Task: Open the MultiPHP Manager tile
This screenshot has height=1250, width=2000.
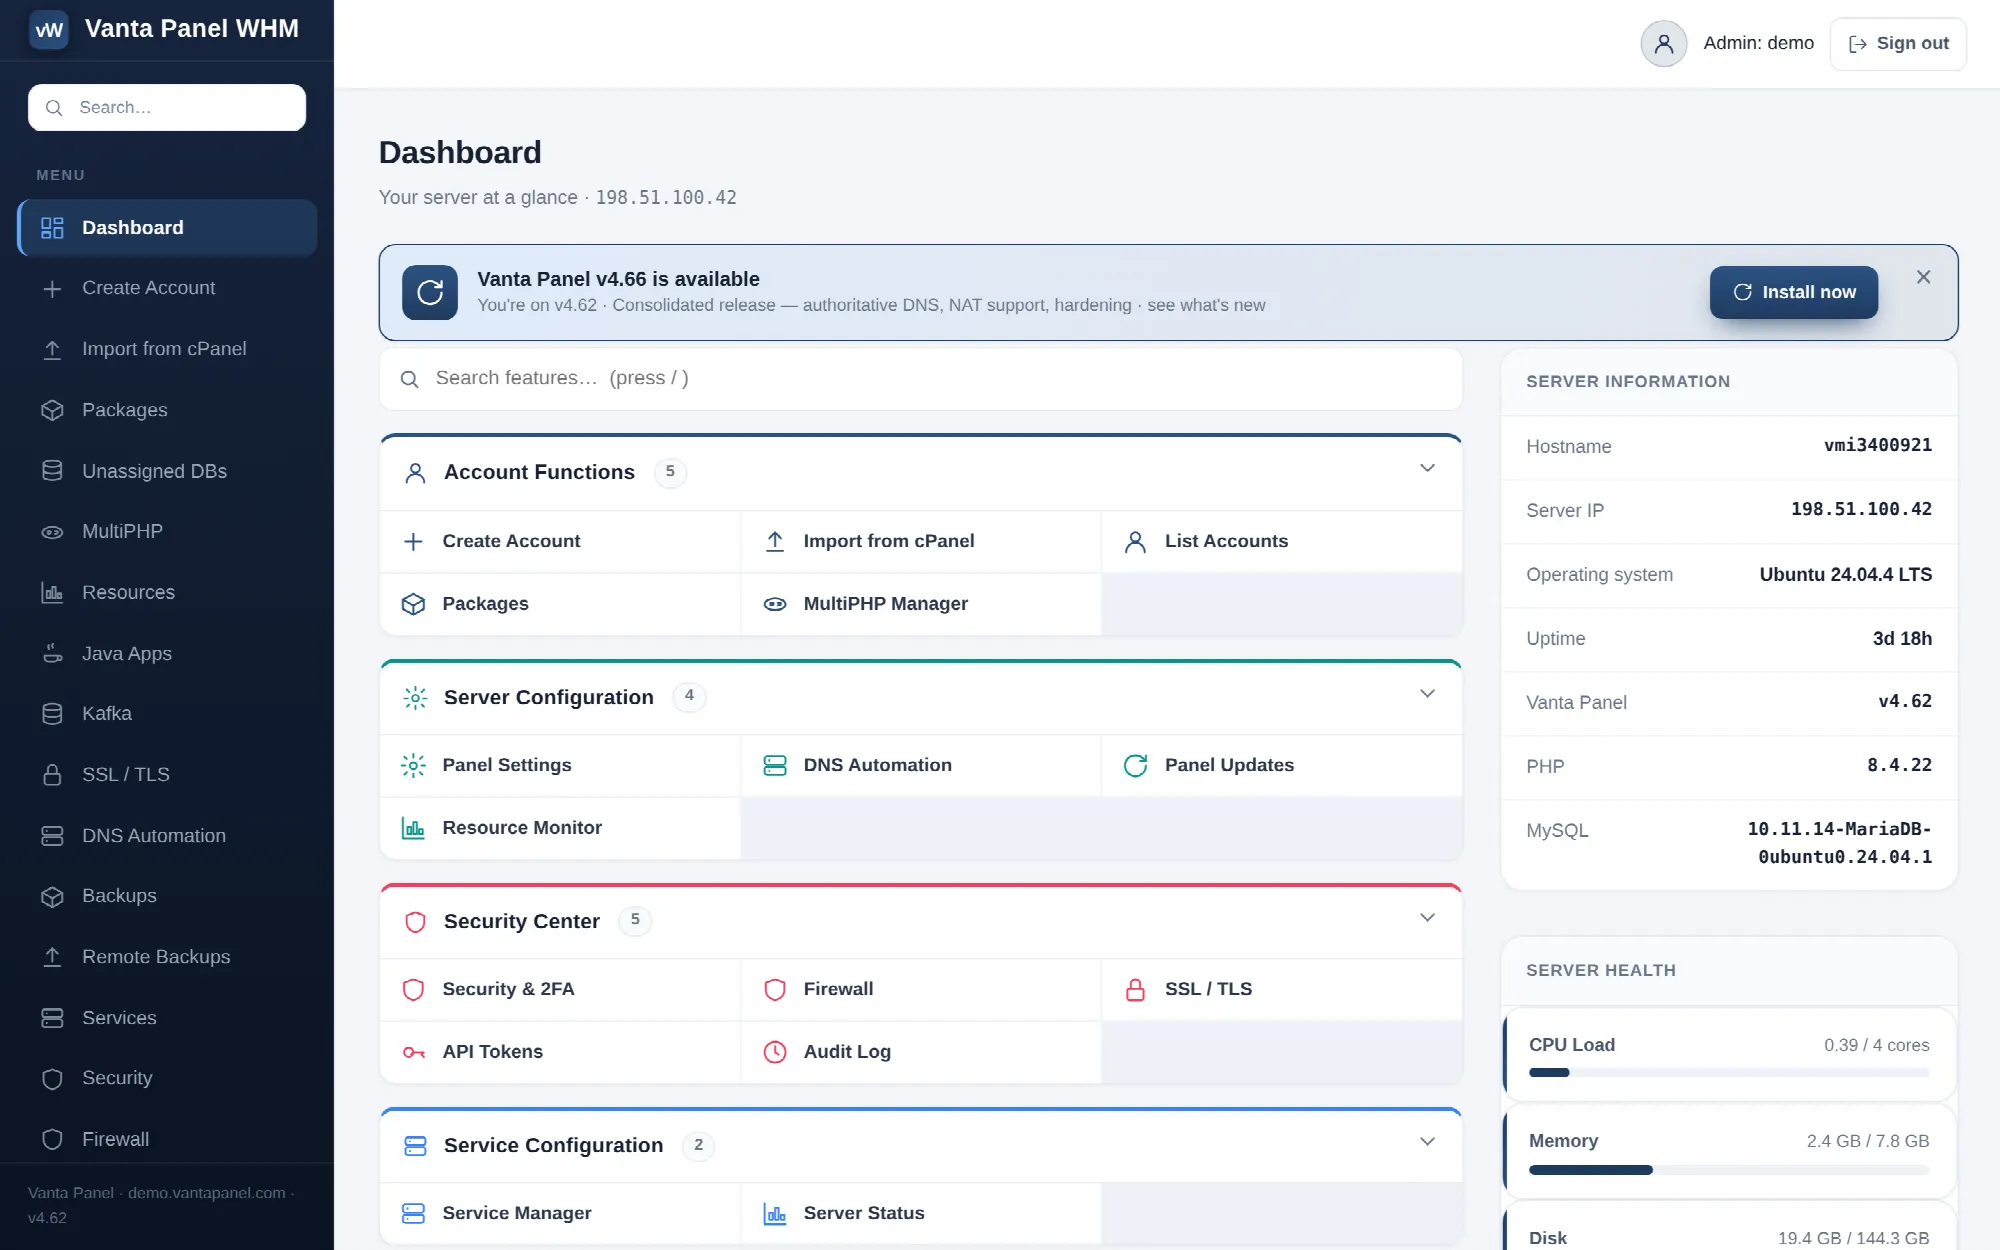Action: 921,604
